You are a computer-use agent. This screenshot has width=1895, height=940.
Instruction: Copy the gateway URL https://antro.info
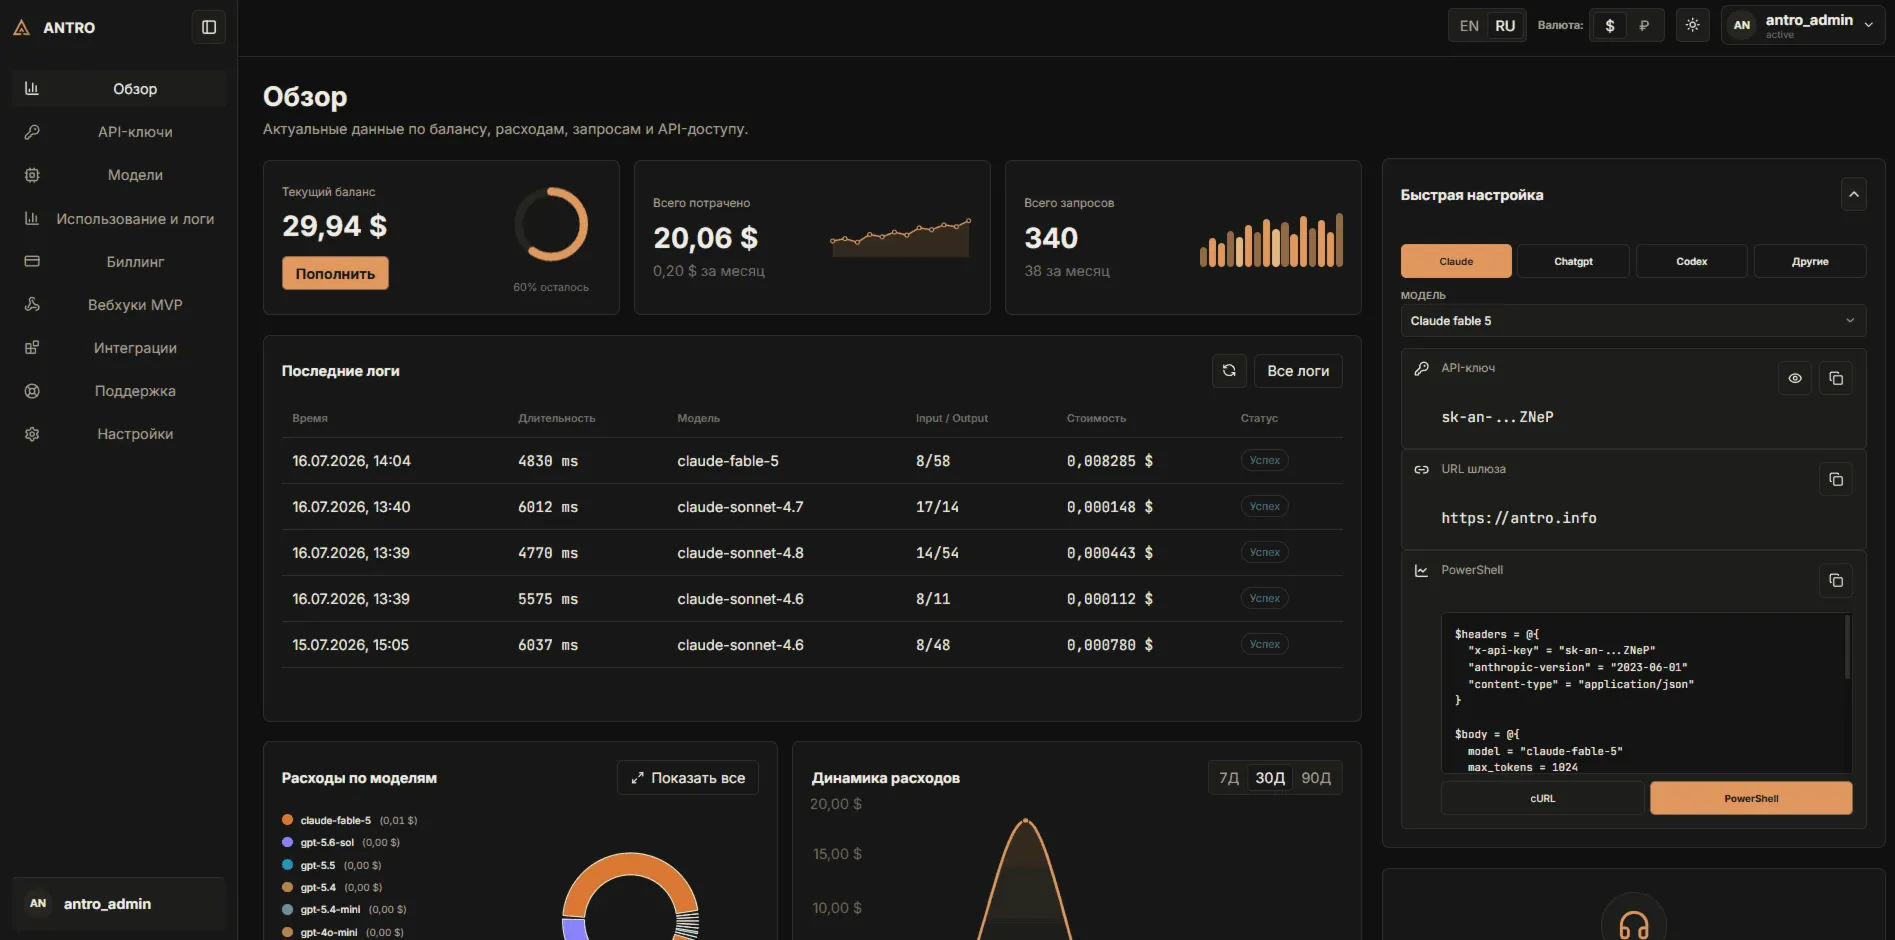1836,479
